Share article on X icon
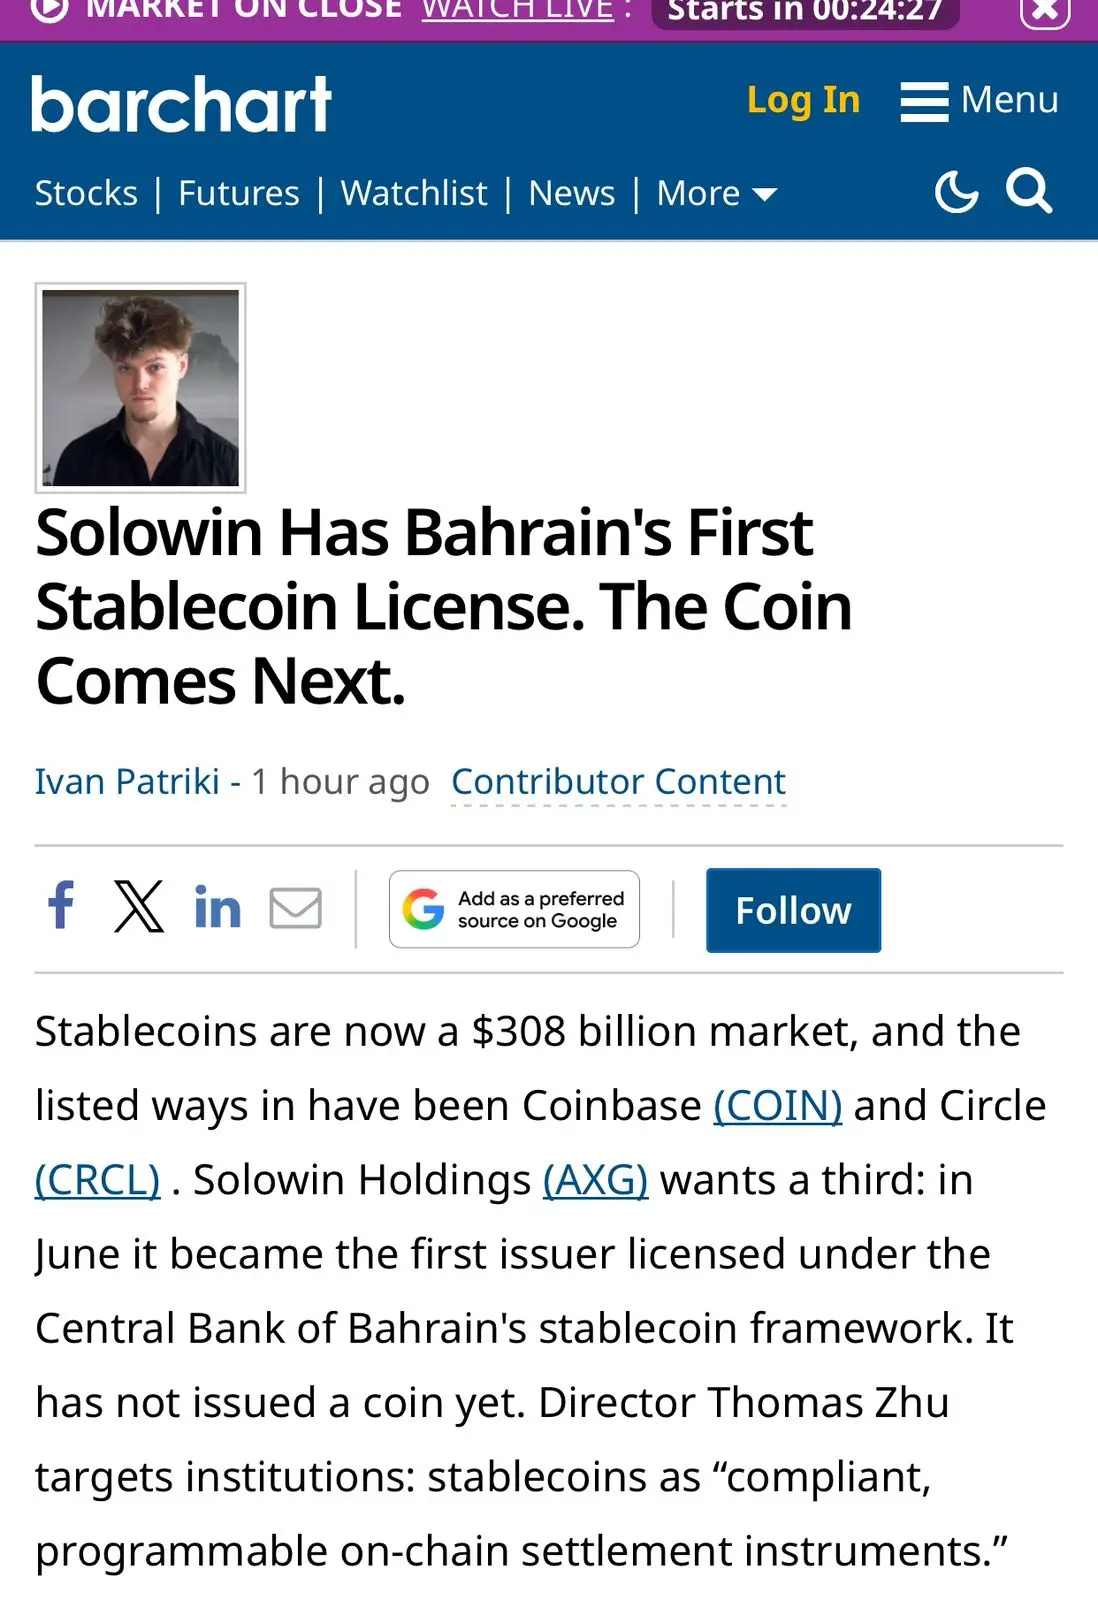Viewport: 1098px width, 1600px height. (139, 906)
